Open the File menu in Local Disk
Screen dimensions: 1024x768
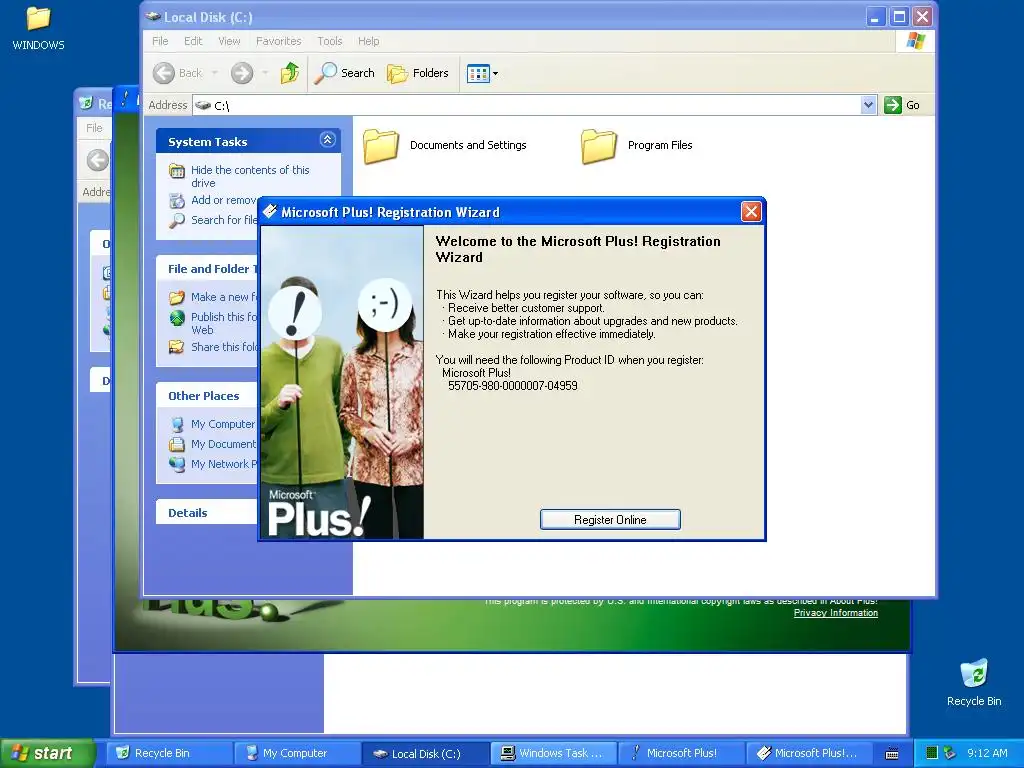coord(160,41)
